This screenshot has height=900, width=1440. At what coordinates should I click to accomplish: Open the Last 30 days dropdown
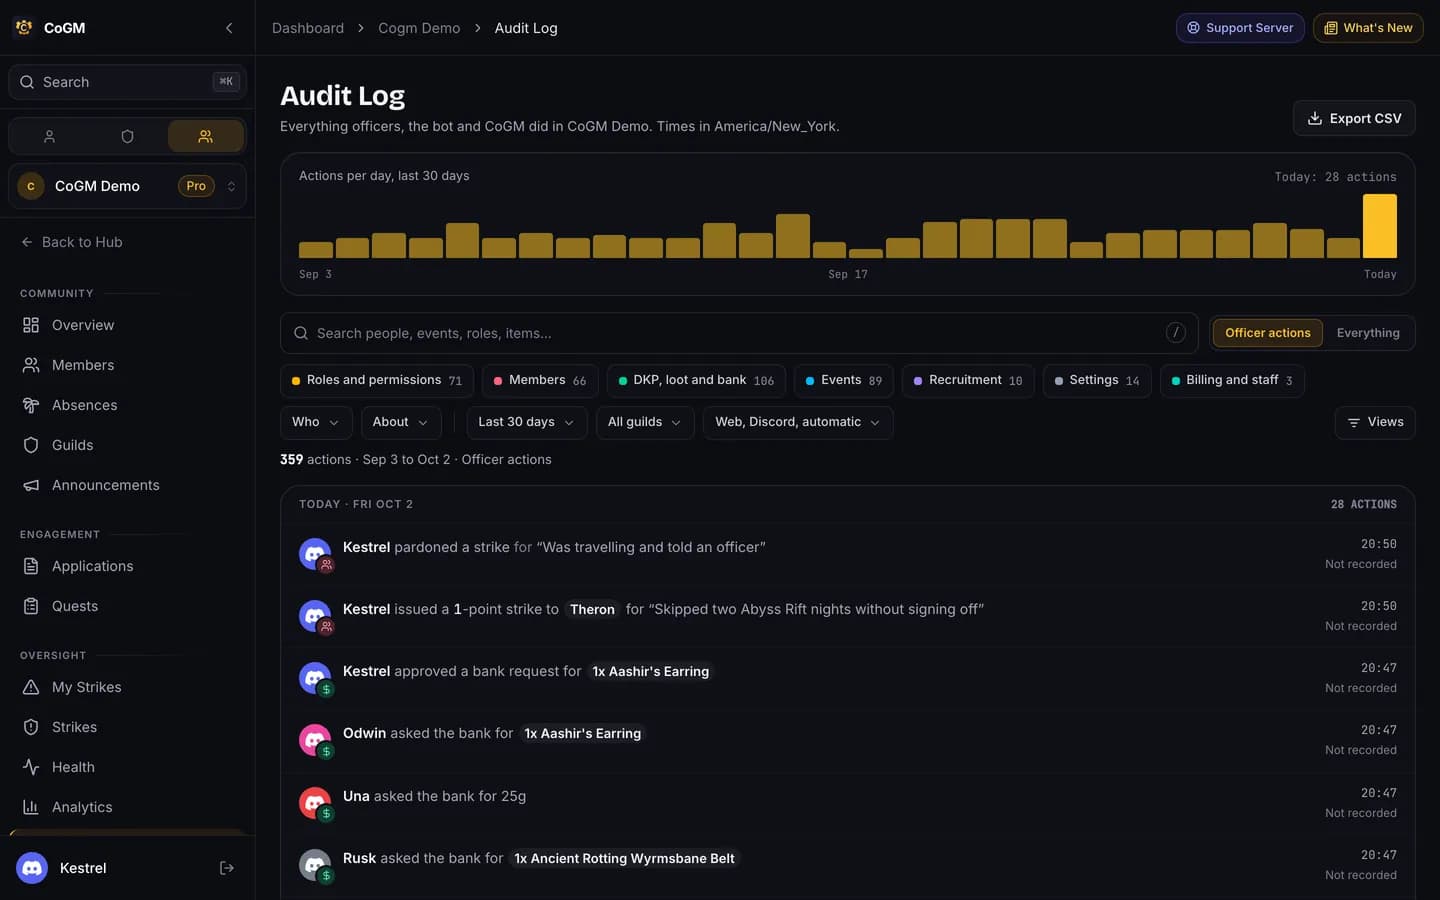[527, 422]
